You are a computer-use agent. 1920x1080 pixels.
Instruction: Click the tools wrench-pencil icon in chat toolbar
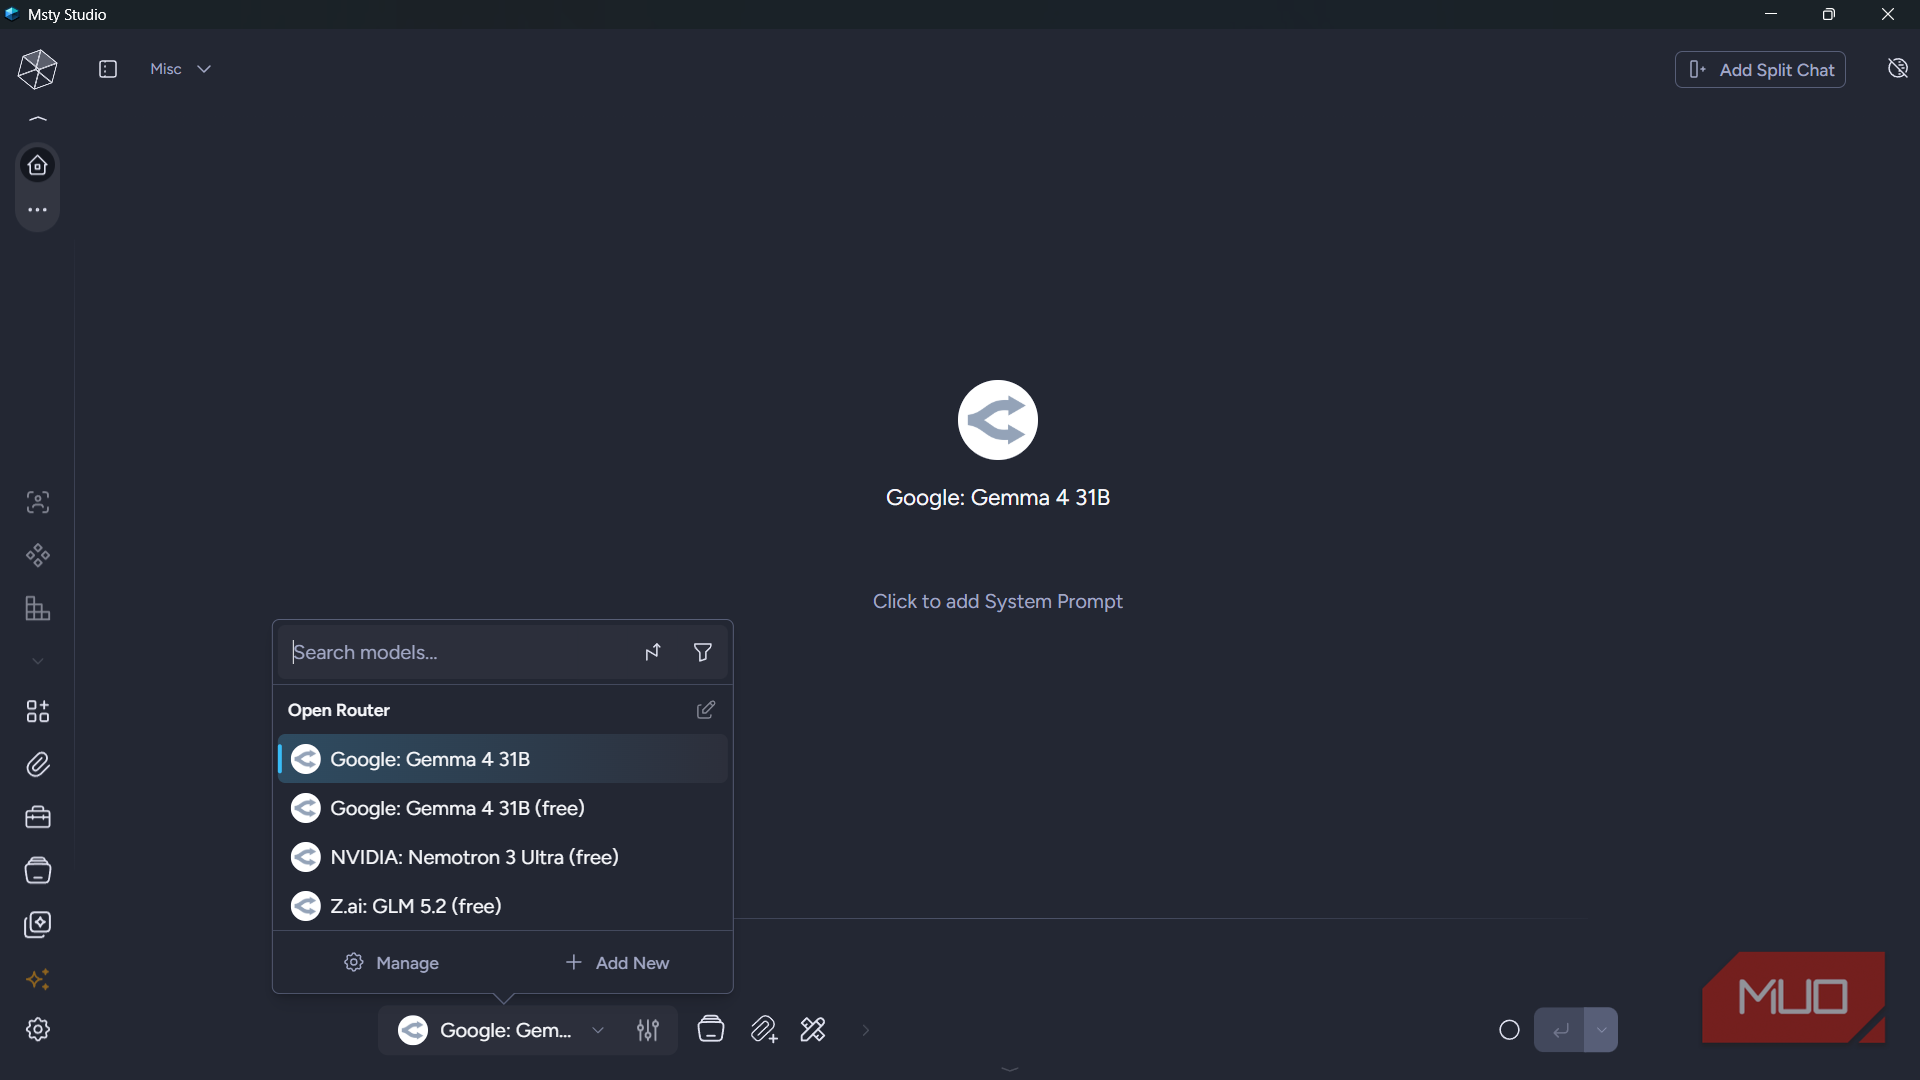pos(813,1029)
